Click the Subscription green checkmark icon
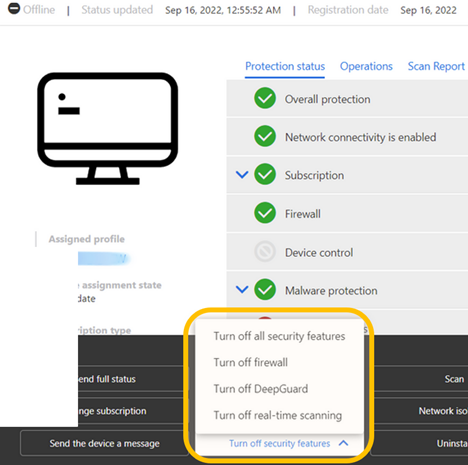 coord(265,174)
